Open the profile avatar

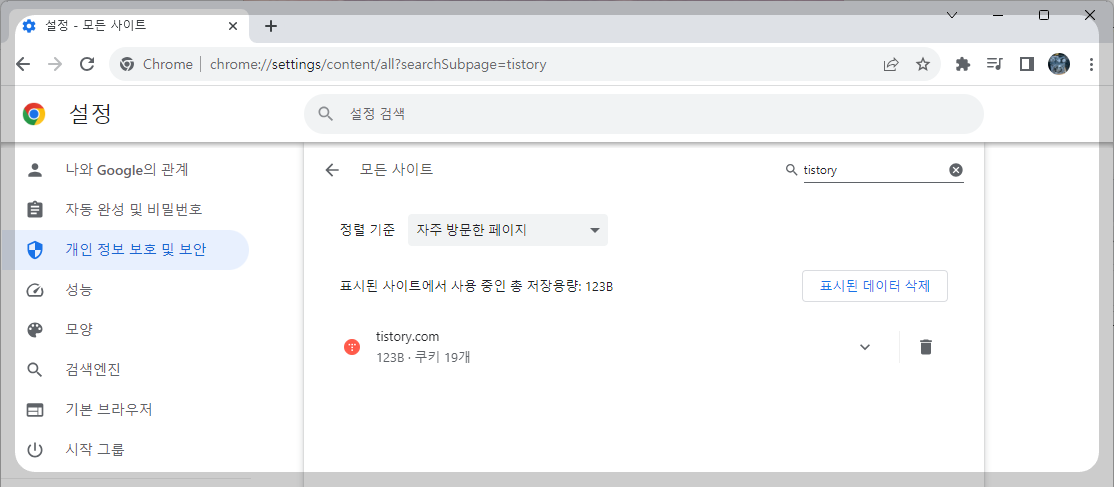point(1059,64)
